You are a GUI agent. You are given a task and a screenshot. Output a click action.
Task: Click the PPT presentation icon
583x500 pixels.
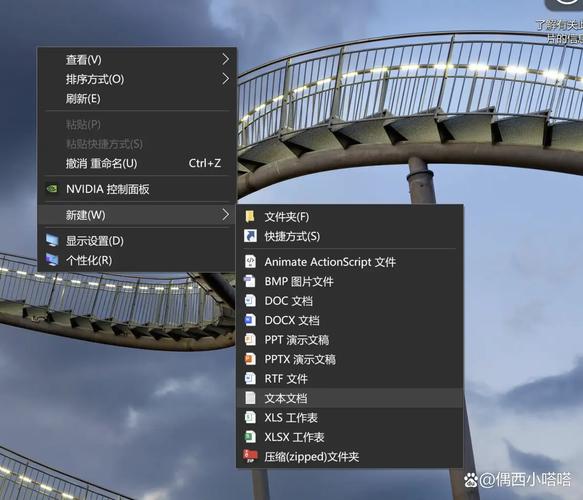250,339
